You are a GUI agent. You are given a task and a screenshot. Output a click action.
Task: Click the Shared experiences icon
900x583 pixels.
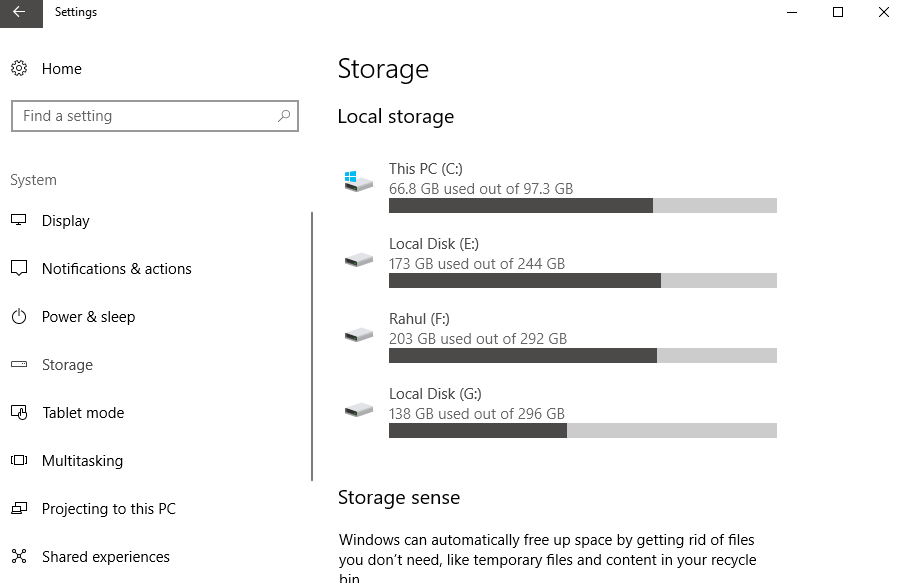click(19, 557)
